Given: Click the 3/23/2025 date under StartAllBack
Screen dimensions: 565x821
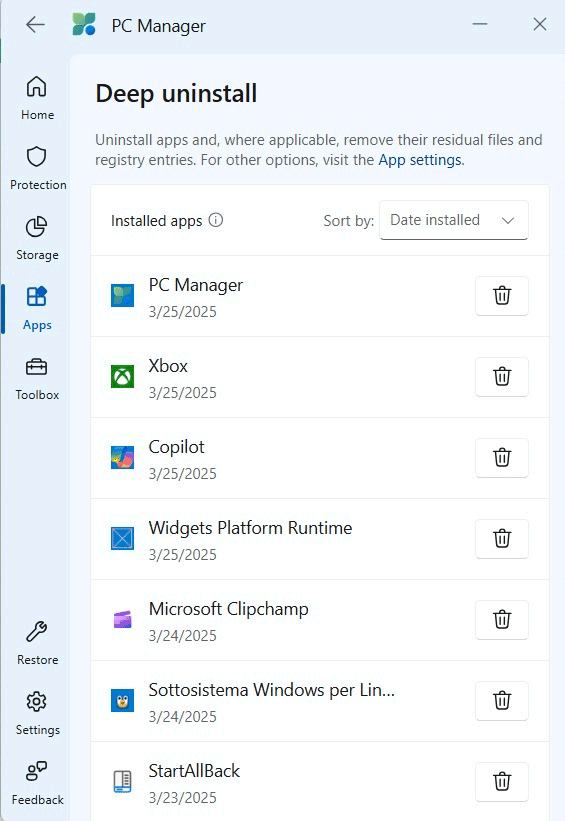Looking at the screenshot, I should [183, 797].
